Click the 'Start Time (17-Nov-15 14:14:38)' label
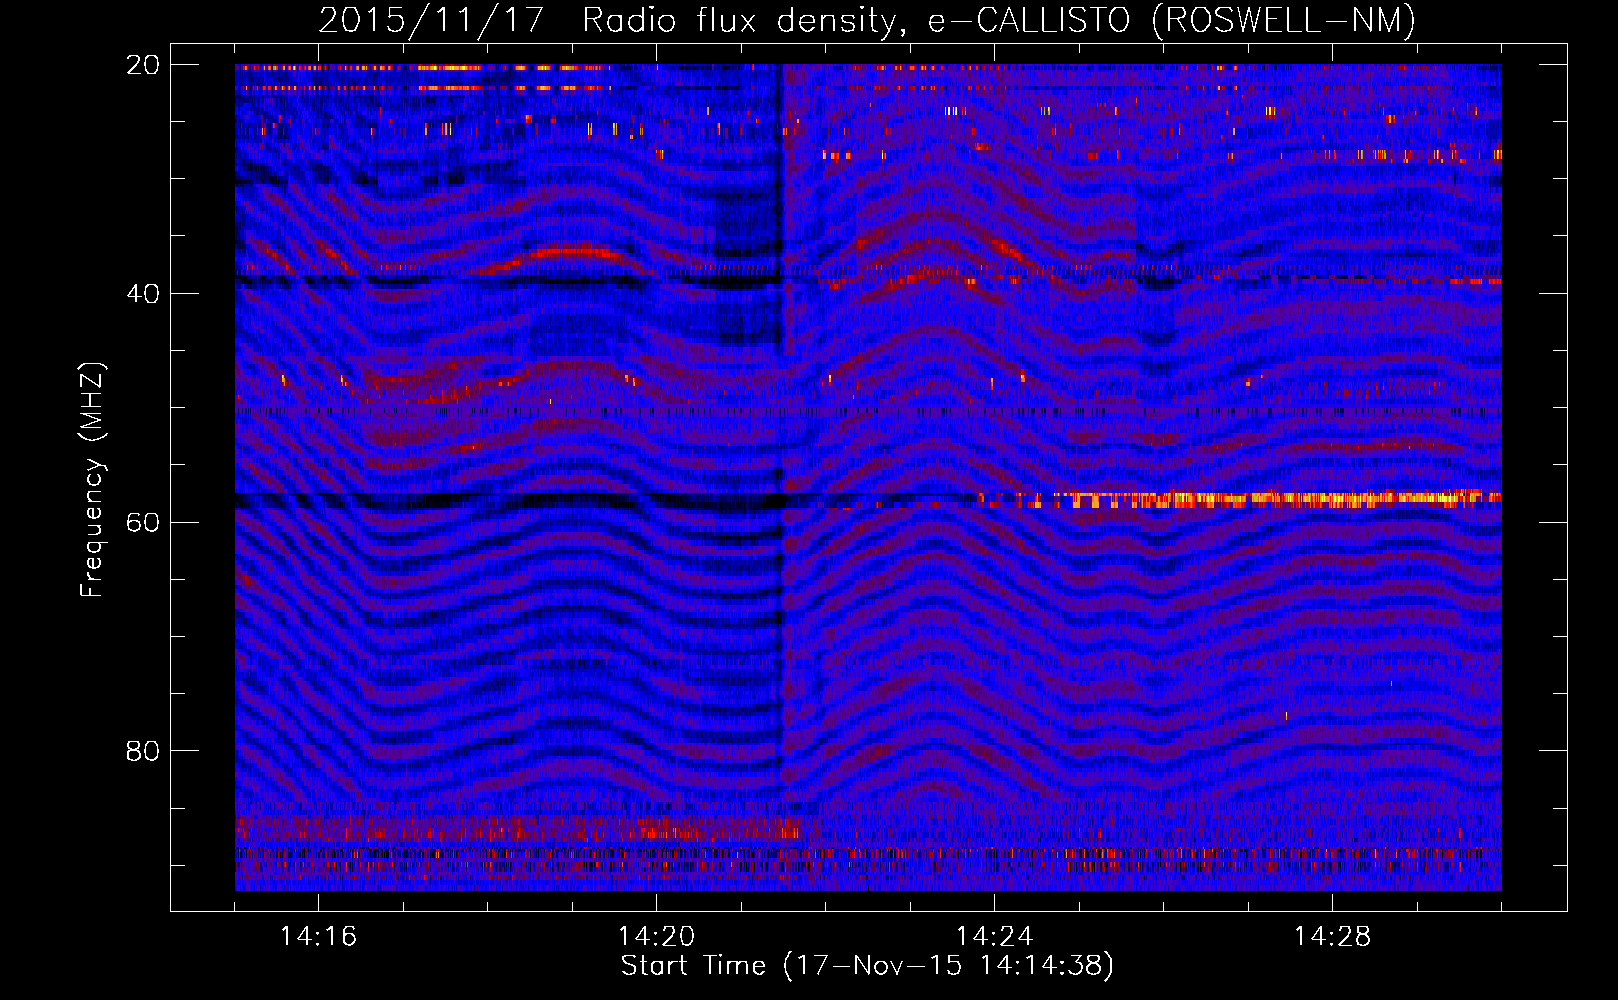The height and width of the screenshot is (1000, 1618). (x=867, y=966)
